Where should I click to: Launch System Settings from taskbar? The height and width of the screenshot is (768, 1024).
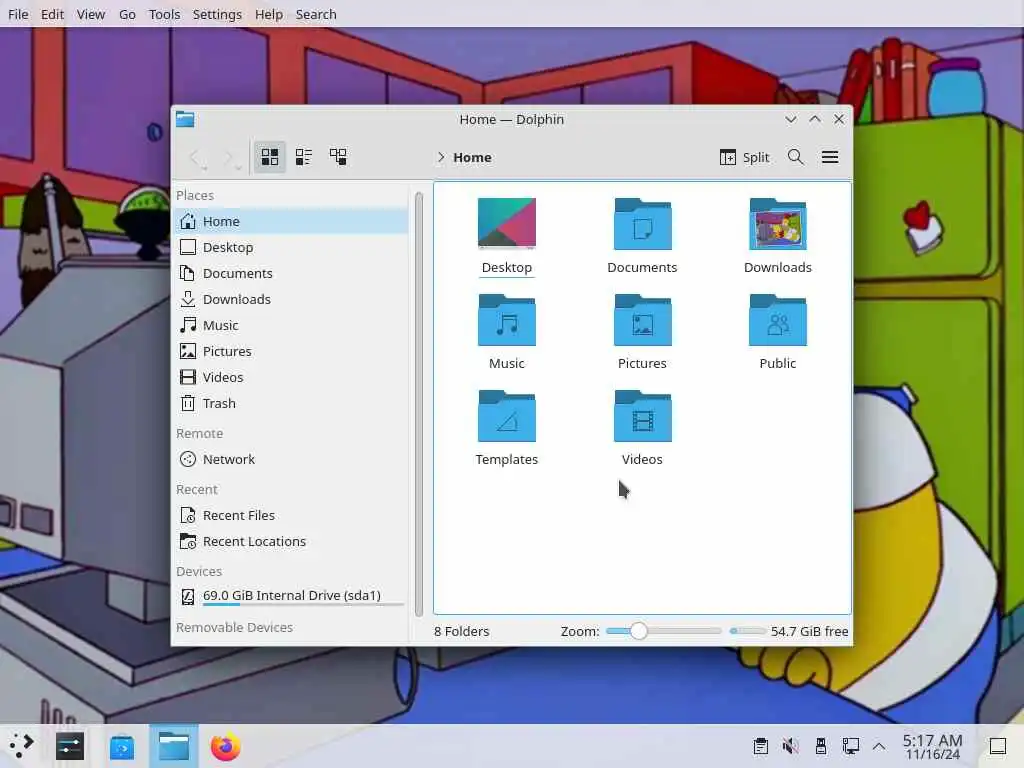[70, 746]
